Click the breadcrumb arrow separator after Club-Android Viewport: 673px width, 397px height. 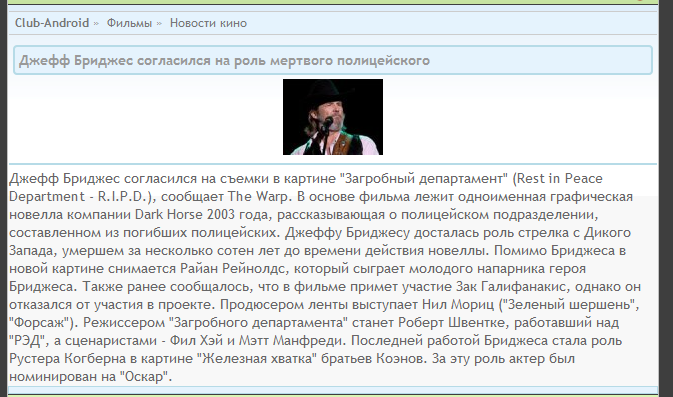[96, 24]
